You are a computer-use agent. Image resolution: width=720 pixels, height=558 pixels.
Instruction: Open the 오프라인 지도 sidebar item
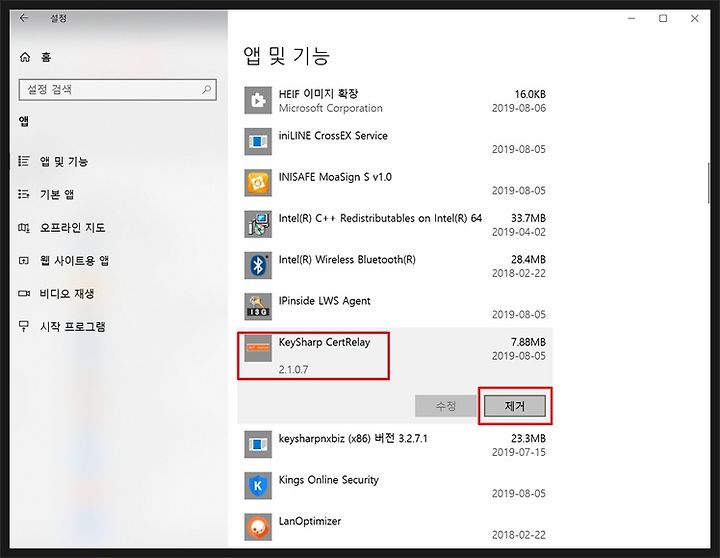coord(118,227)
